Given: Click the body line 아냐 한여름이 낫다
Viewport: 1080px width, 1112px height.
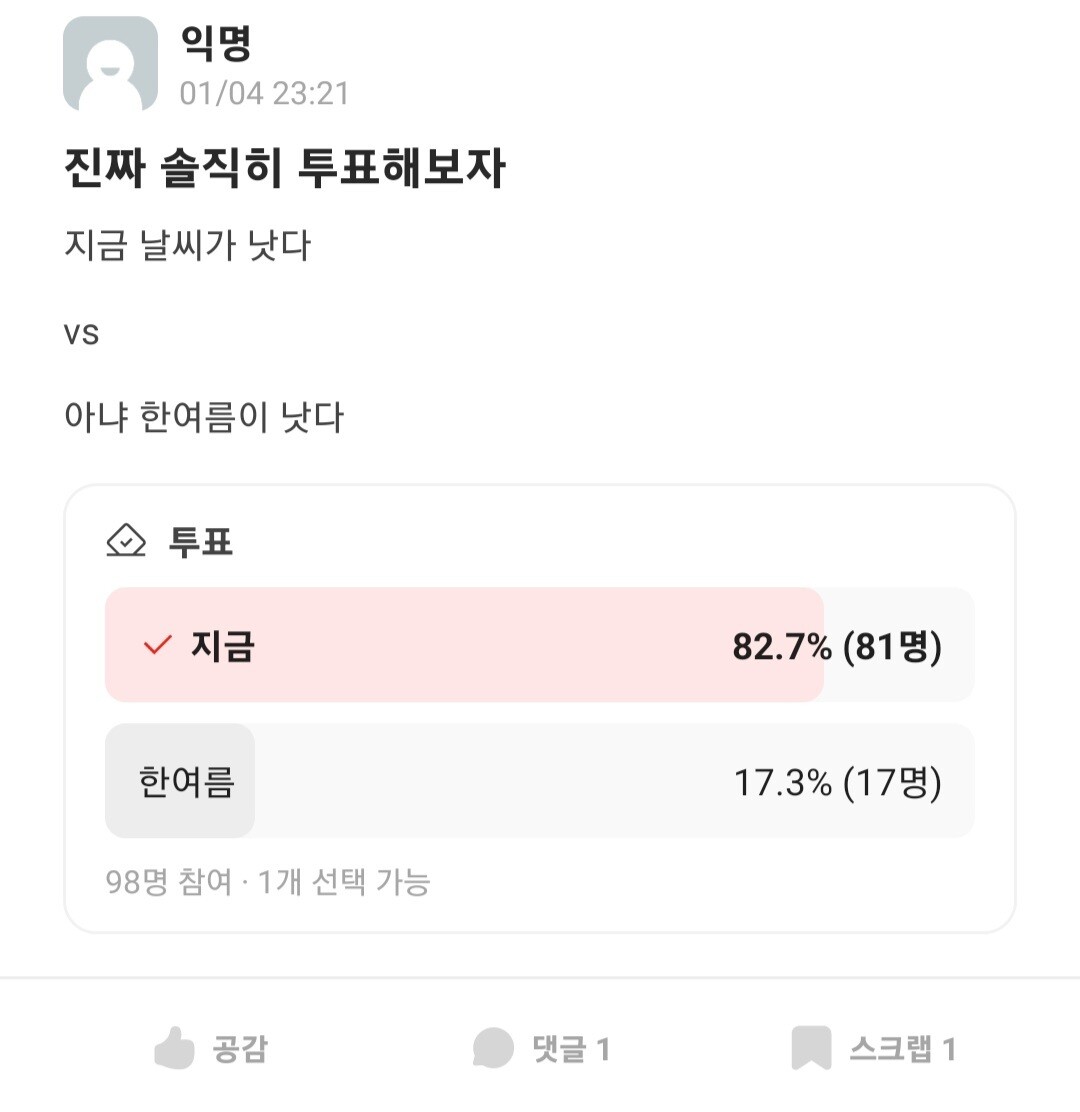Looking at the screenshot, I should point(204,417).
